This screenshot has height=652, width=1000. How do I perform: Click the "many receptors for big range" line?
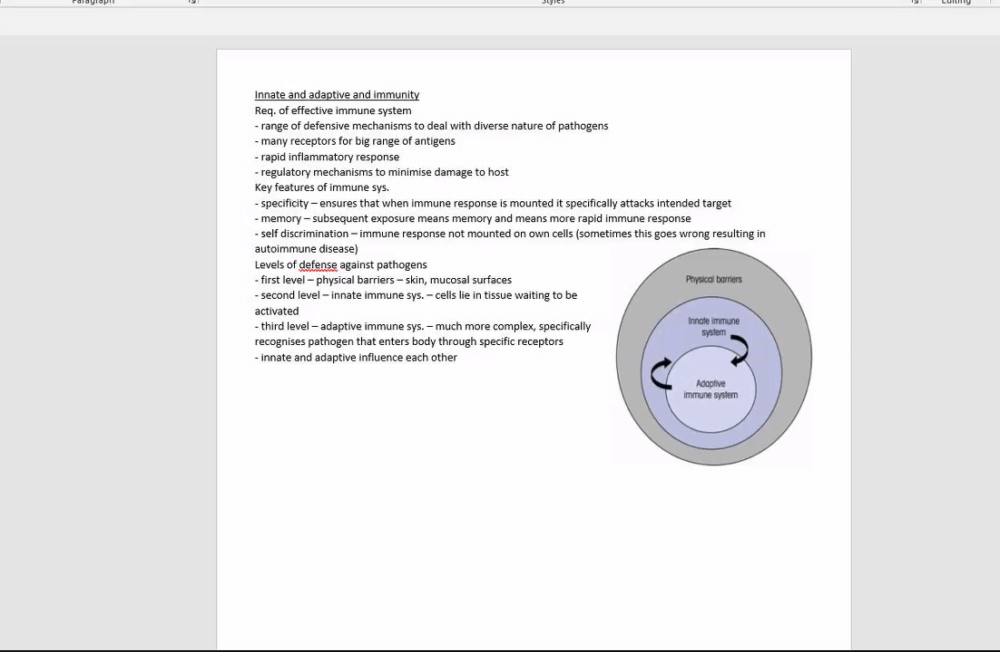[x=355, y=141]
